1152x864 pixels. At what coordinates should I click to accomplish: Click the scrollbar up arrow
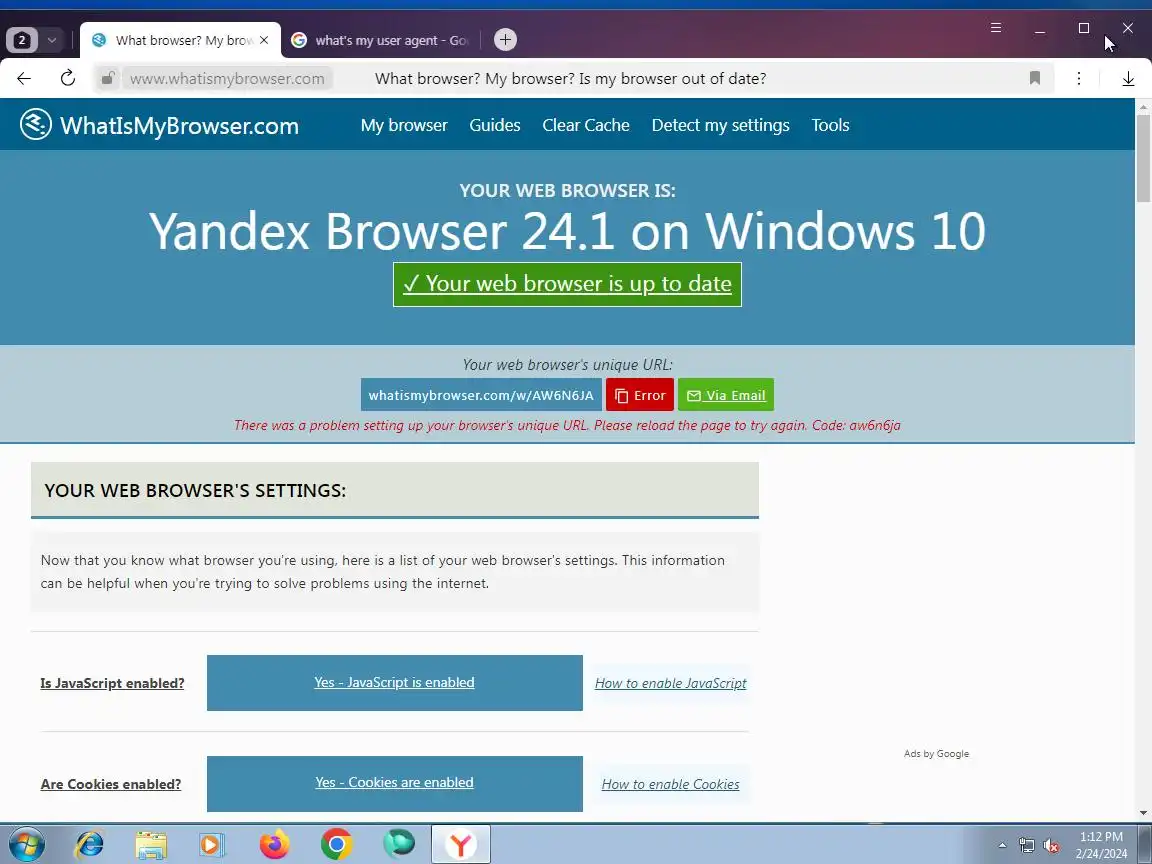pos(1143,107)
